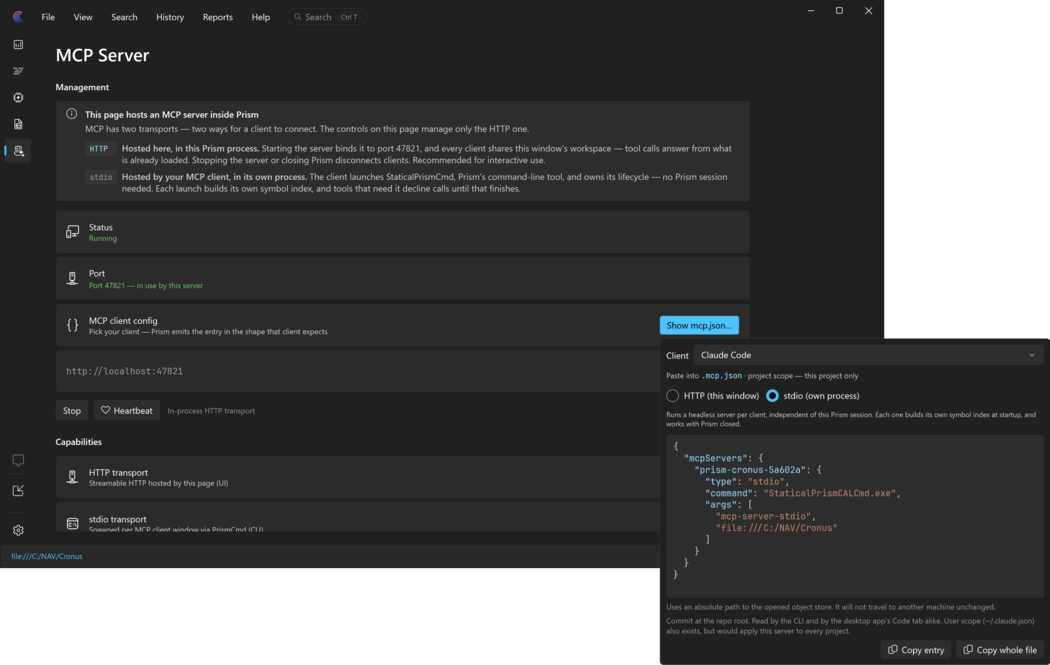Click the Management section heading

tap(82, 87)
